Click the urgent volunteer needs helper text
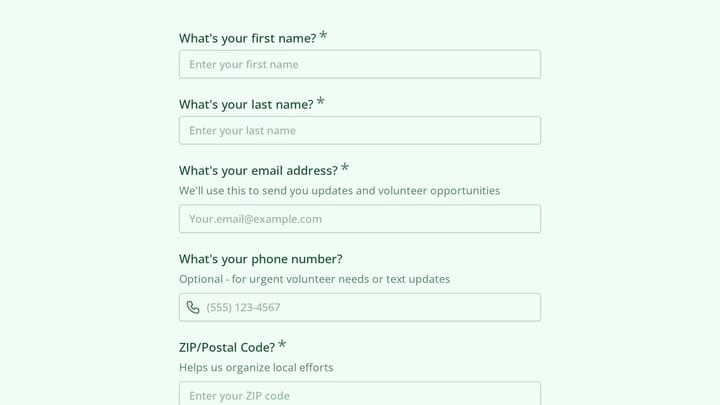This screenshot has height=405, width=720. tap(315, 279)
